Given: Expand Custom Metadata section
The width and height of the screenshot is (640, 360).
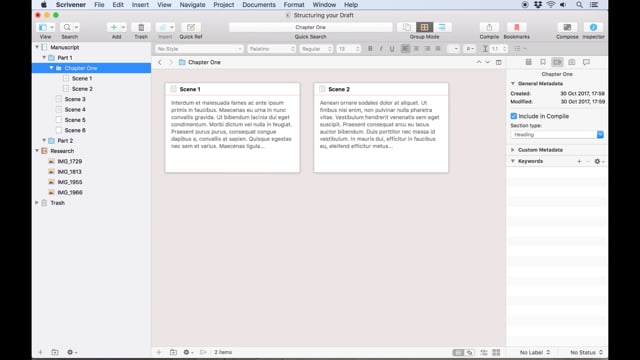Looking at the screenshot, I should (513, 150).
